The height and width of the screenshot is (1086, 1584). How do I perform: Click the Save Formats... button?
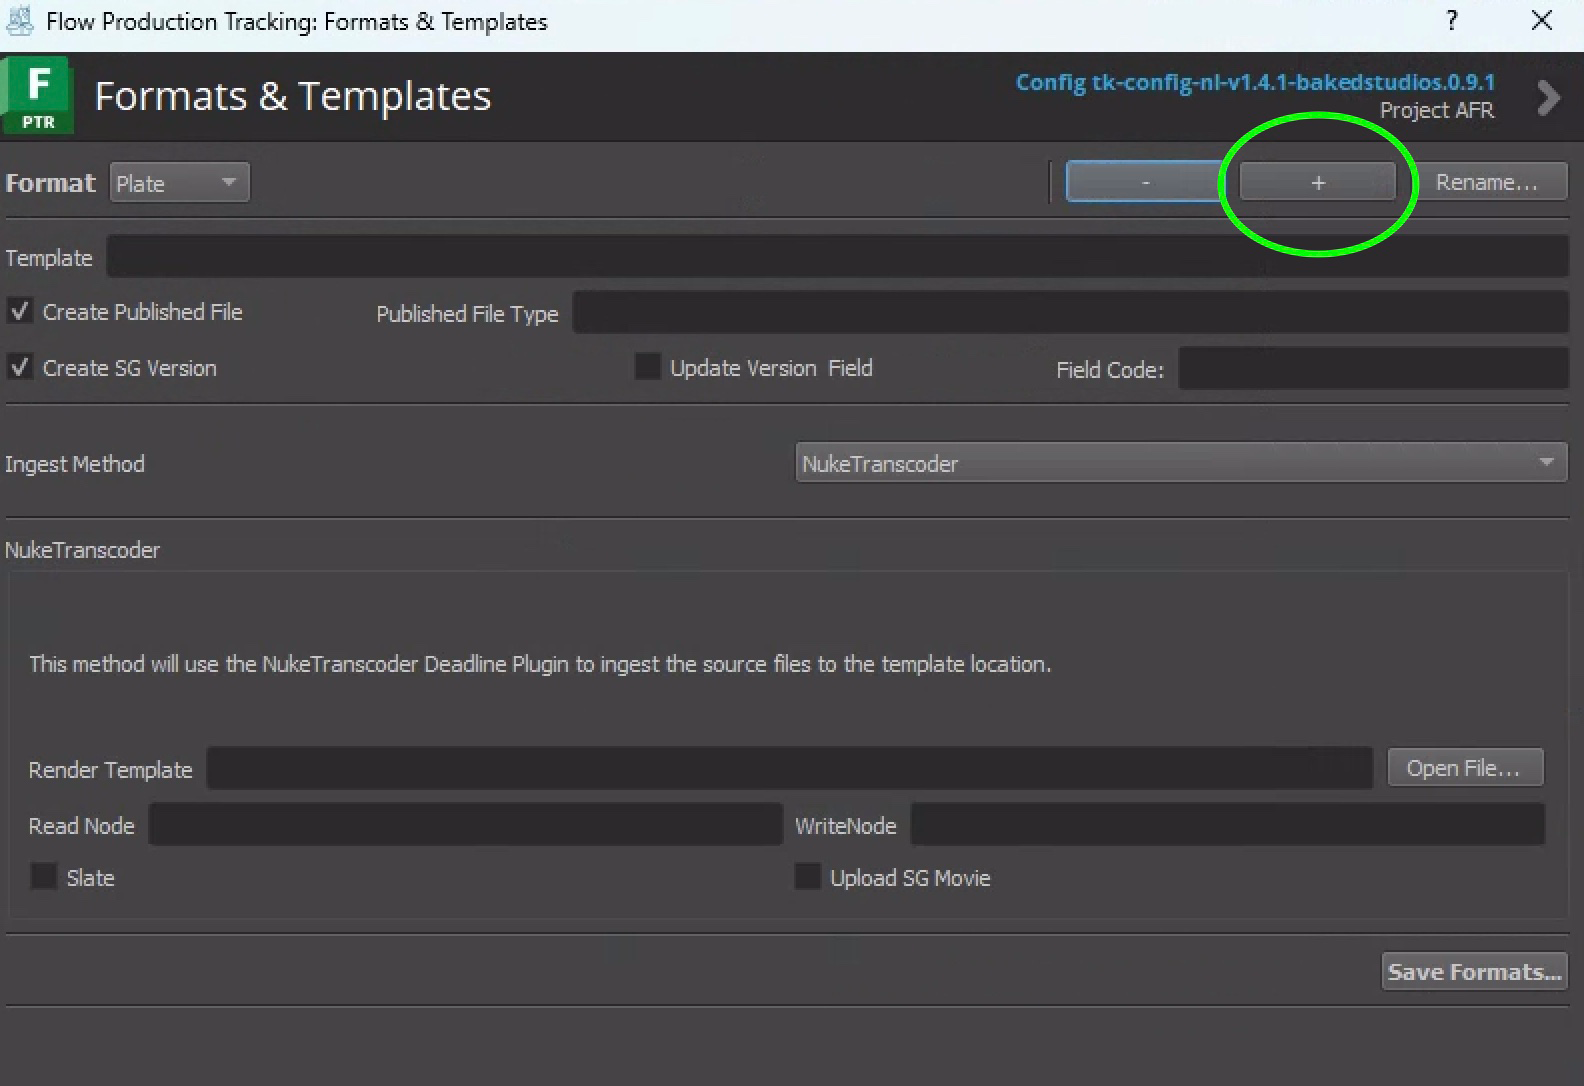point(1474,971)
